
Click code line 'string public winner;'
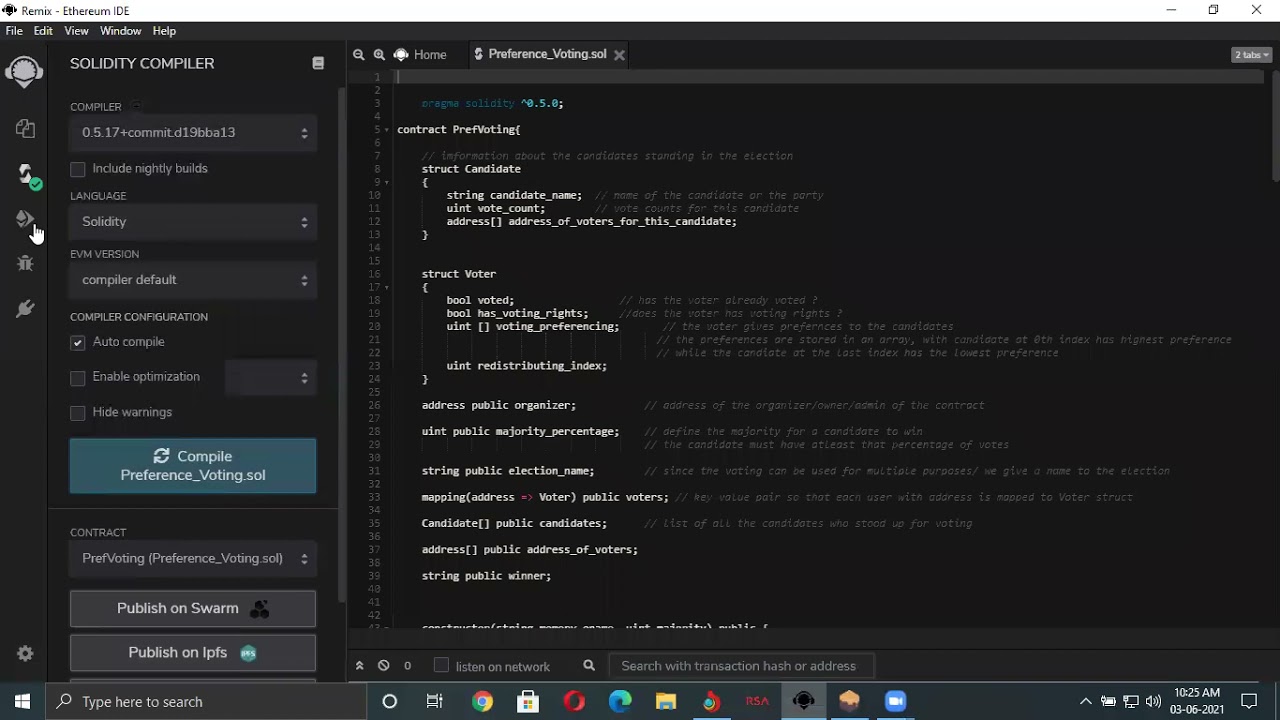click(486, 576)
